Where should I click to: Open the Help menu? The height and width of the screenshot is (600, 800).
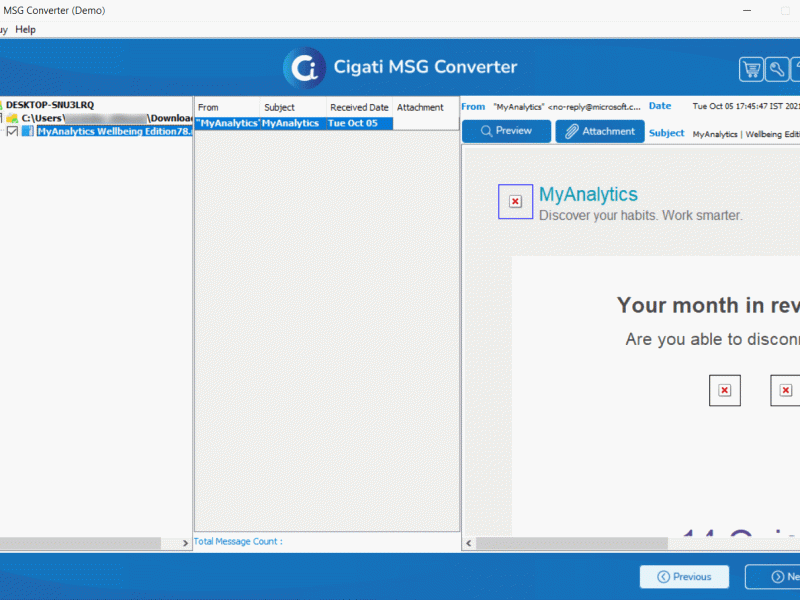point(26,30)
